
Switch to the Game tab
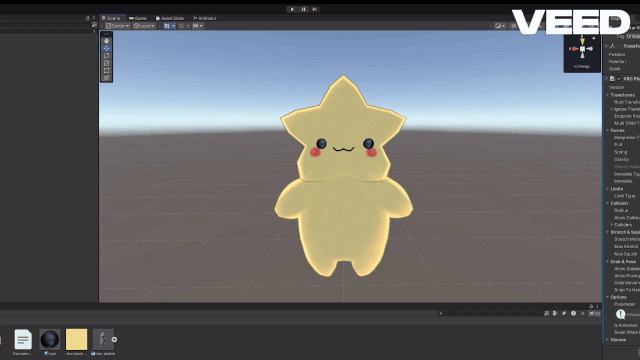pyautogui.click(x=138, y=18)
